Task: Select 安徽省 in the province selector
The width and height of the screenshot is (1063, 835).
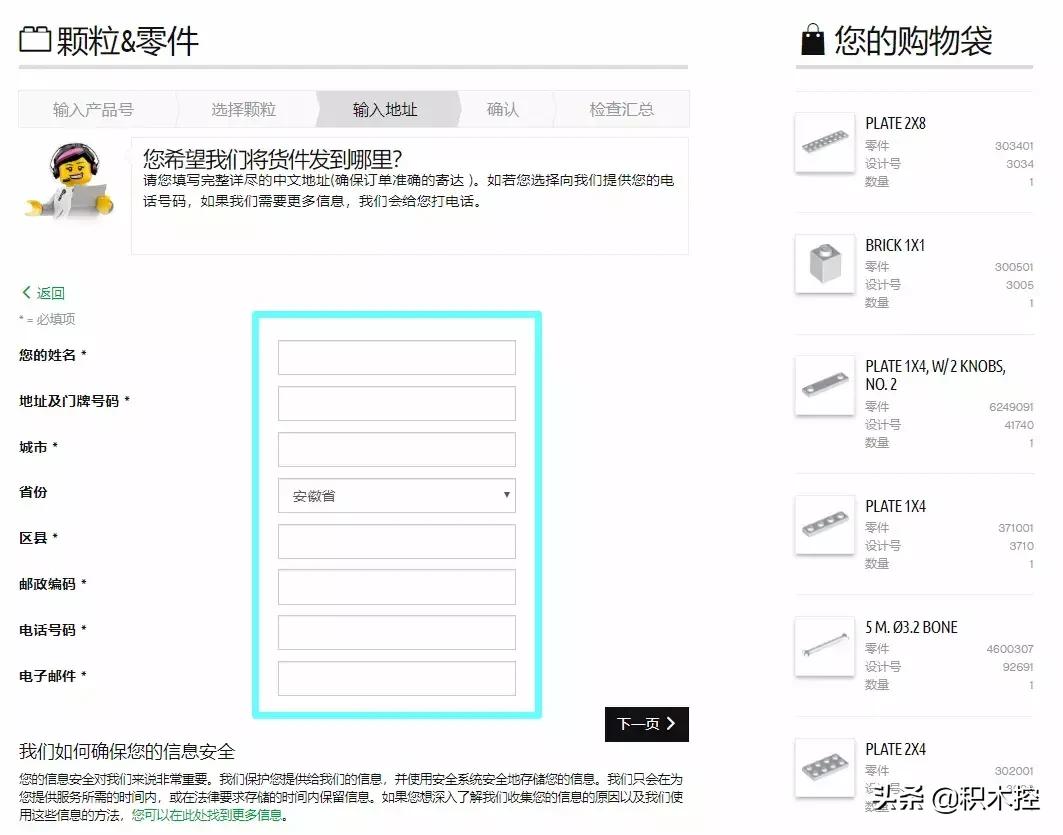Action: (396, 495)
